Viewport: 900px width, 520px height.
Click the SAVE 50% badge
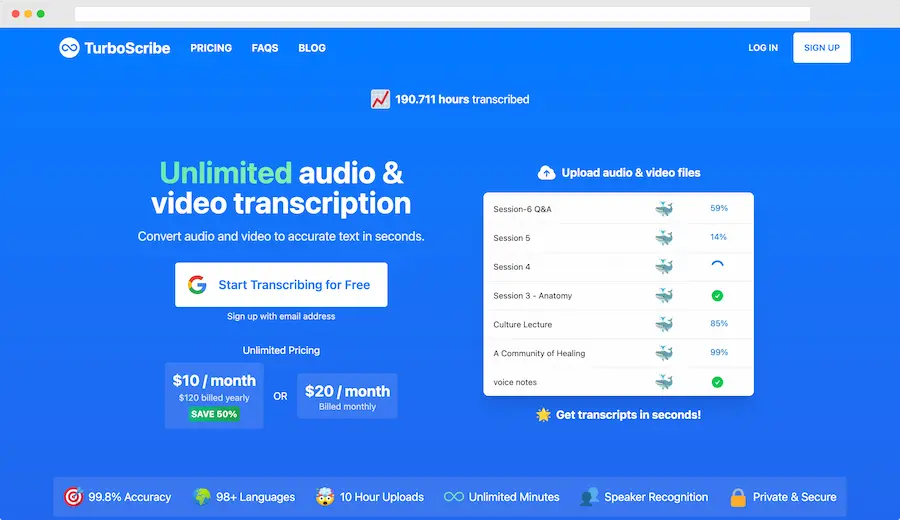[x=214, y=414]
